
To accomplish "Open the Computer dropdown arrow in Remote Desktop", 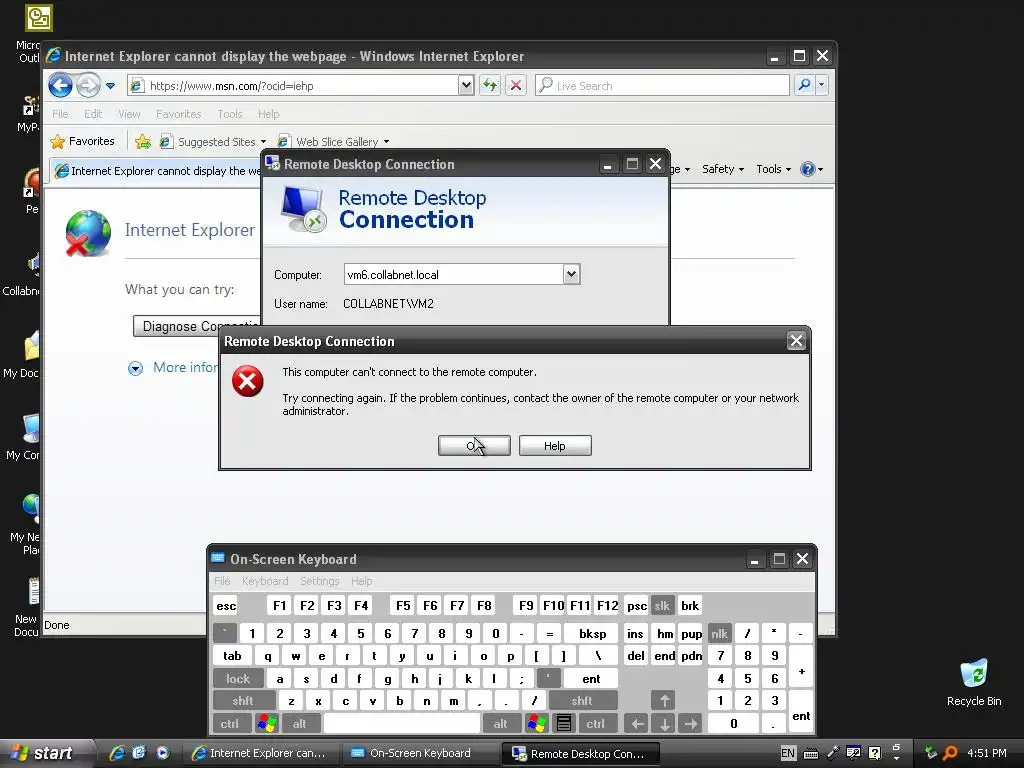I will tap(571, 274).
